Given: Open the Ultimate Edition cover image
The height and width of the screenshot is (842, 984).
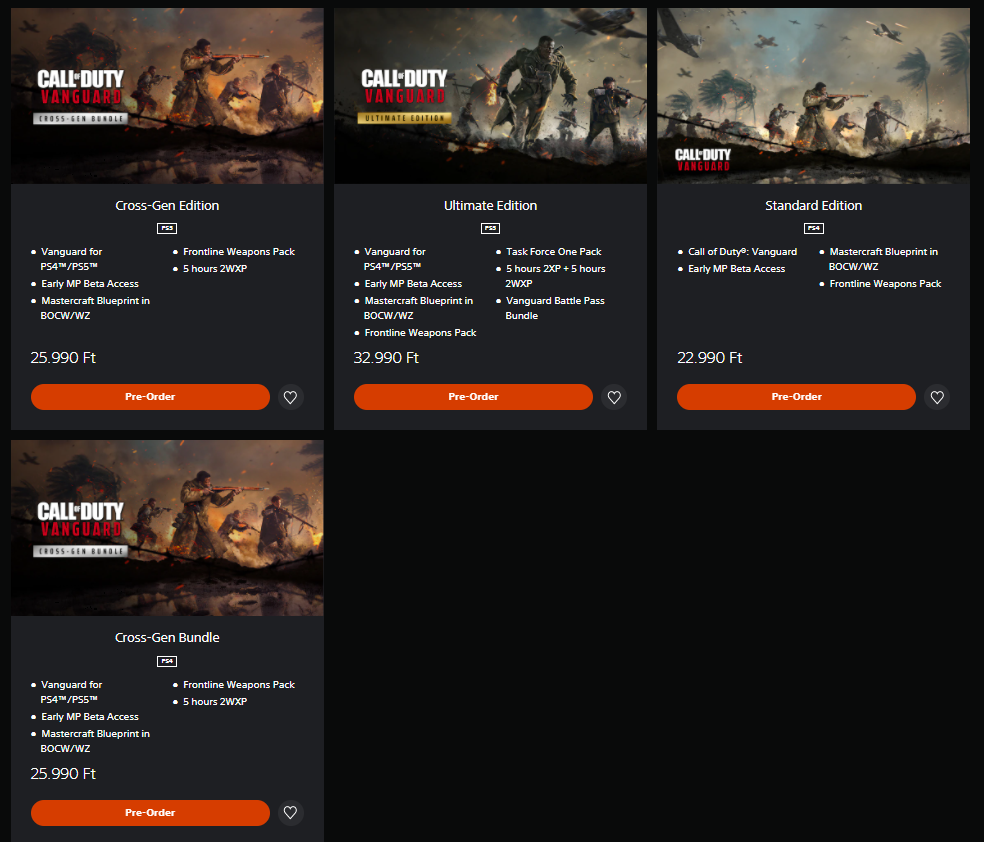Looking at the screenshot, I should [x=490, y=96].
